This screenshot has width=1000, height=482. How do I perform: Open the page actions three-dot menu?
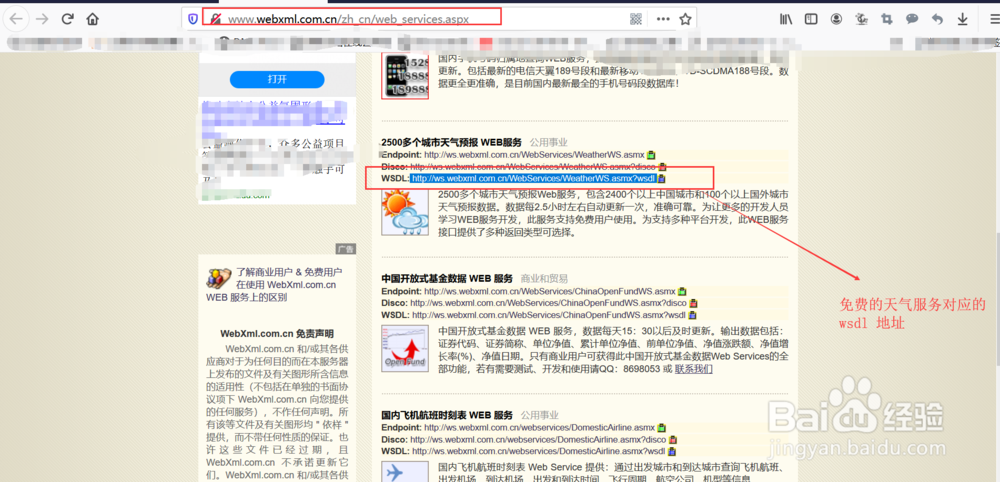click(x=663, y=19)
